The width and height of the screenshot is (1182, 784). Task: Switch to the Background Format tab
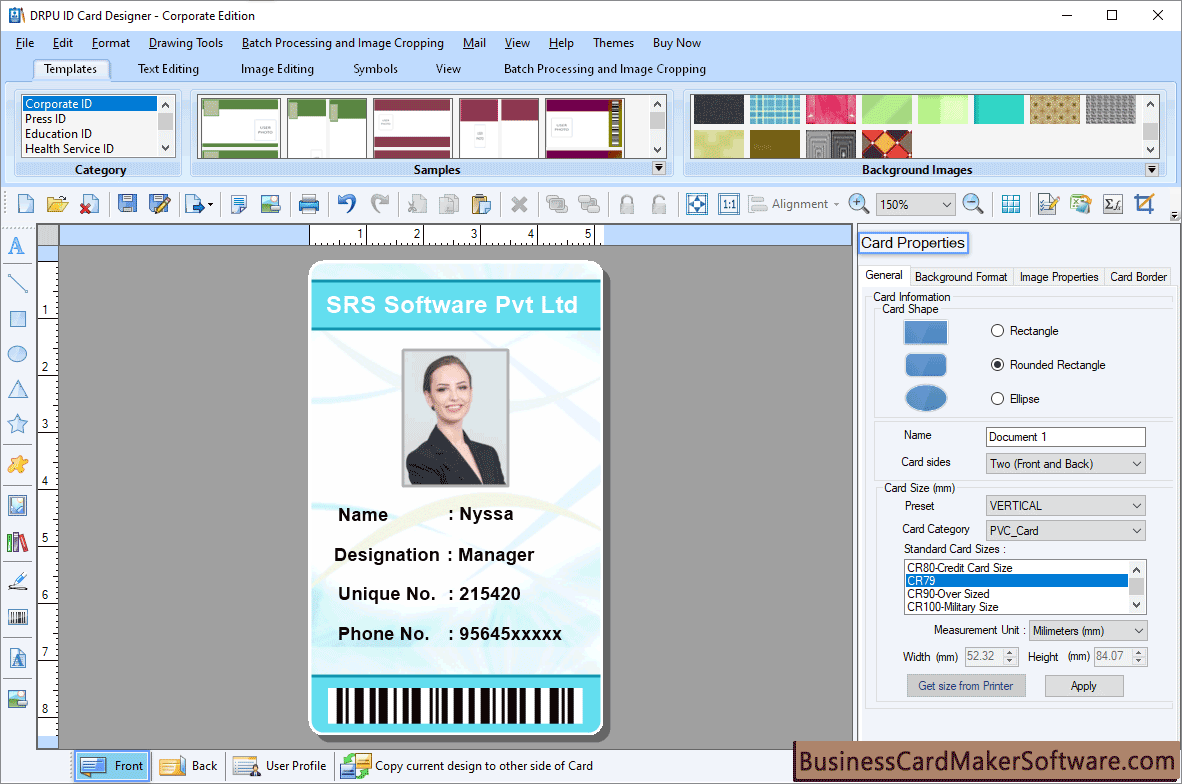960,276
